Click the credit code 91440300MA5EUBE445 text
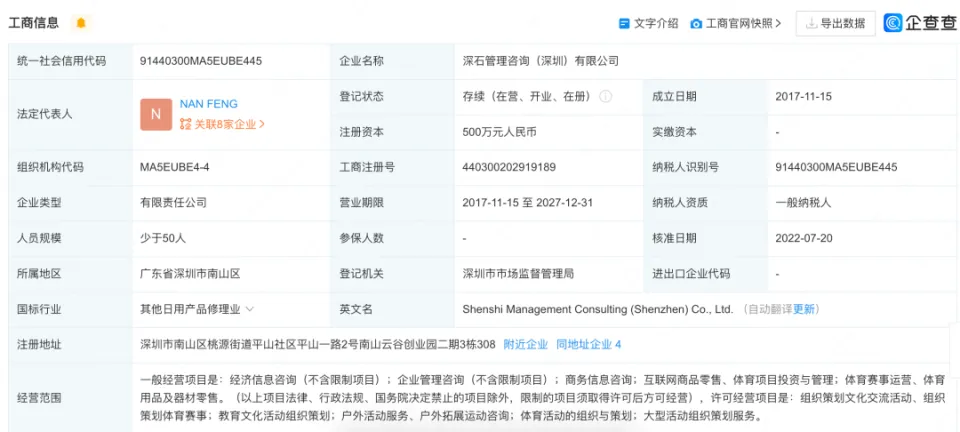 [201, 61]
